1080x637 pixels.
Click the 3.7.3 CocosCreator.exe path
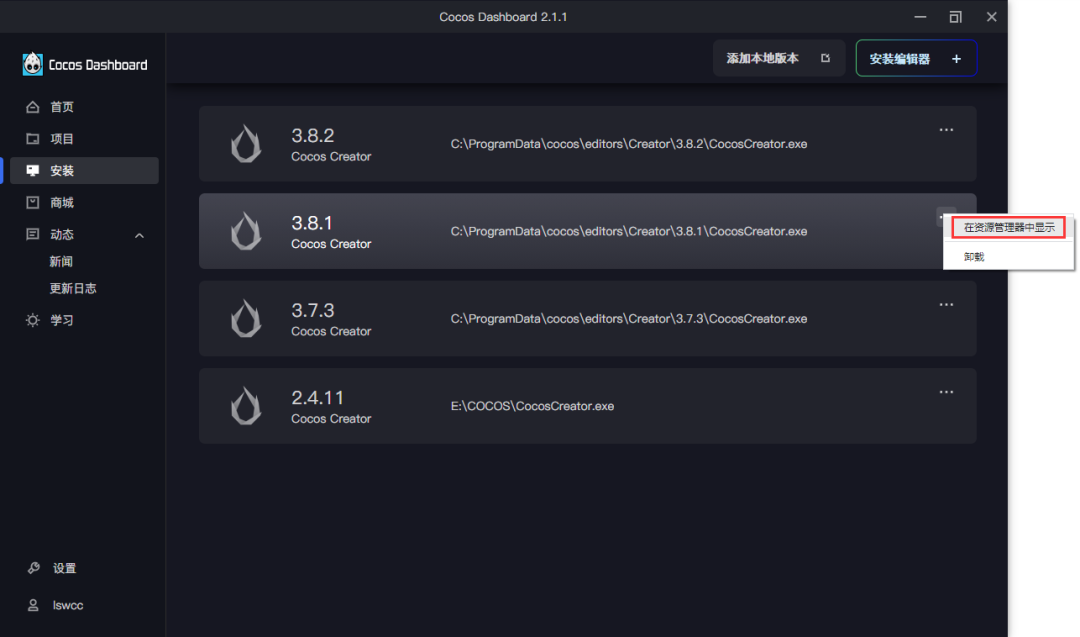coord(629,319)
